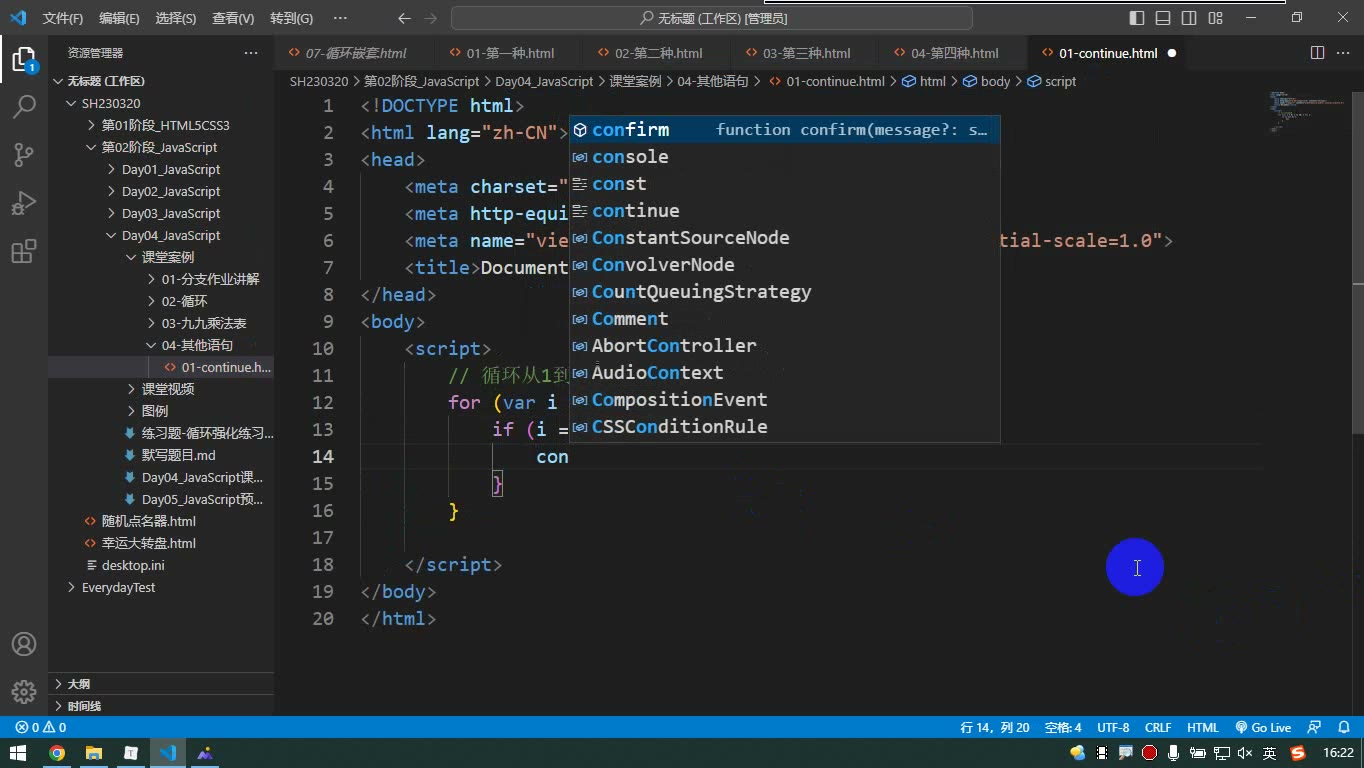Open notifications bell in status bar

point(1345,728)
